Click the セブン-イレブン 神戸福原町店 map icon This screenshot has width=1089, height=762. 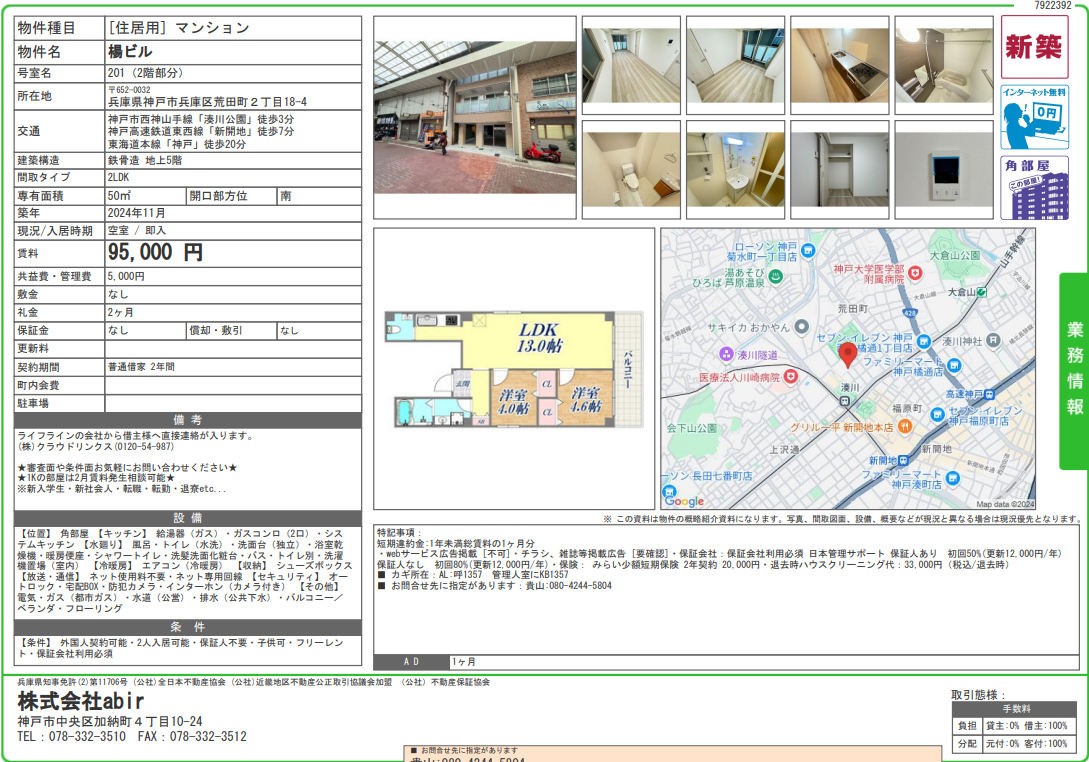click(x=938, y=415)
